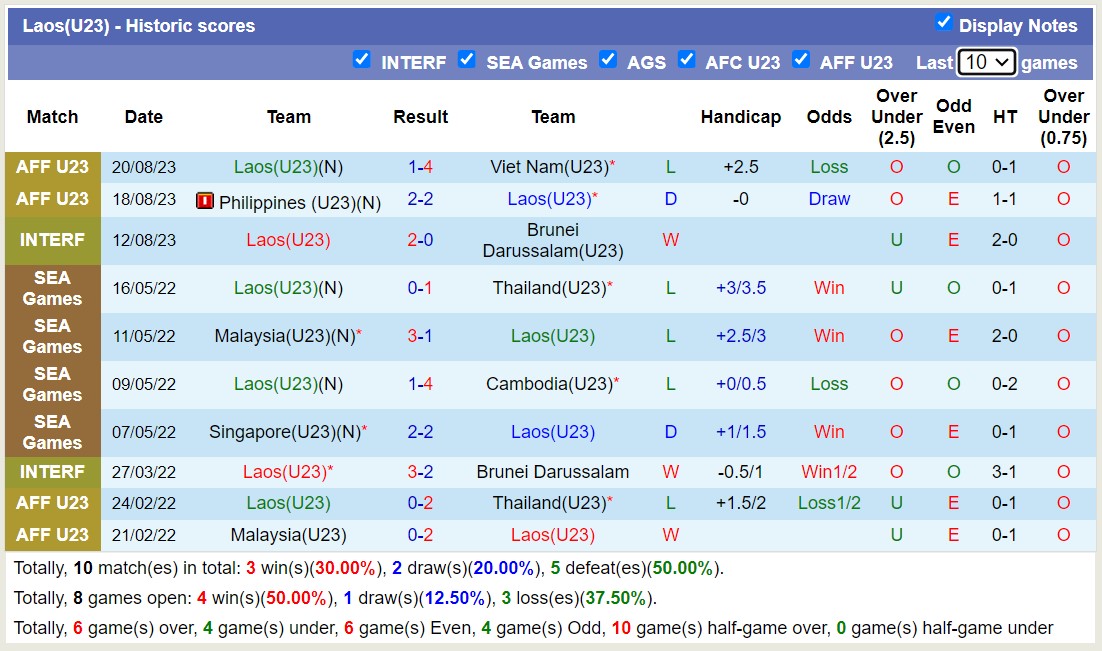The height and width of the screenshot is (651, 1102).
Task: Click Thailand(U23) in the 24/02/22 match
Action: click(549, 503)
